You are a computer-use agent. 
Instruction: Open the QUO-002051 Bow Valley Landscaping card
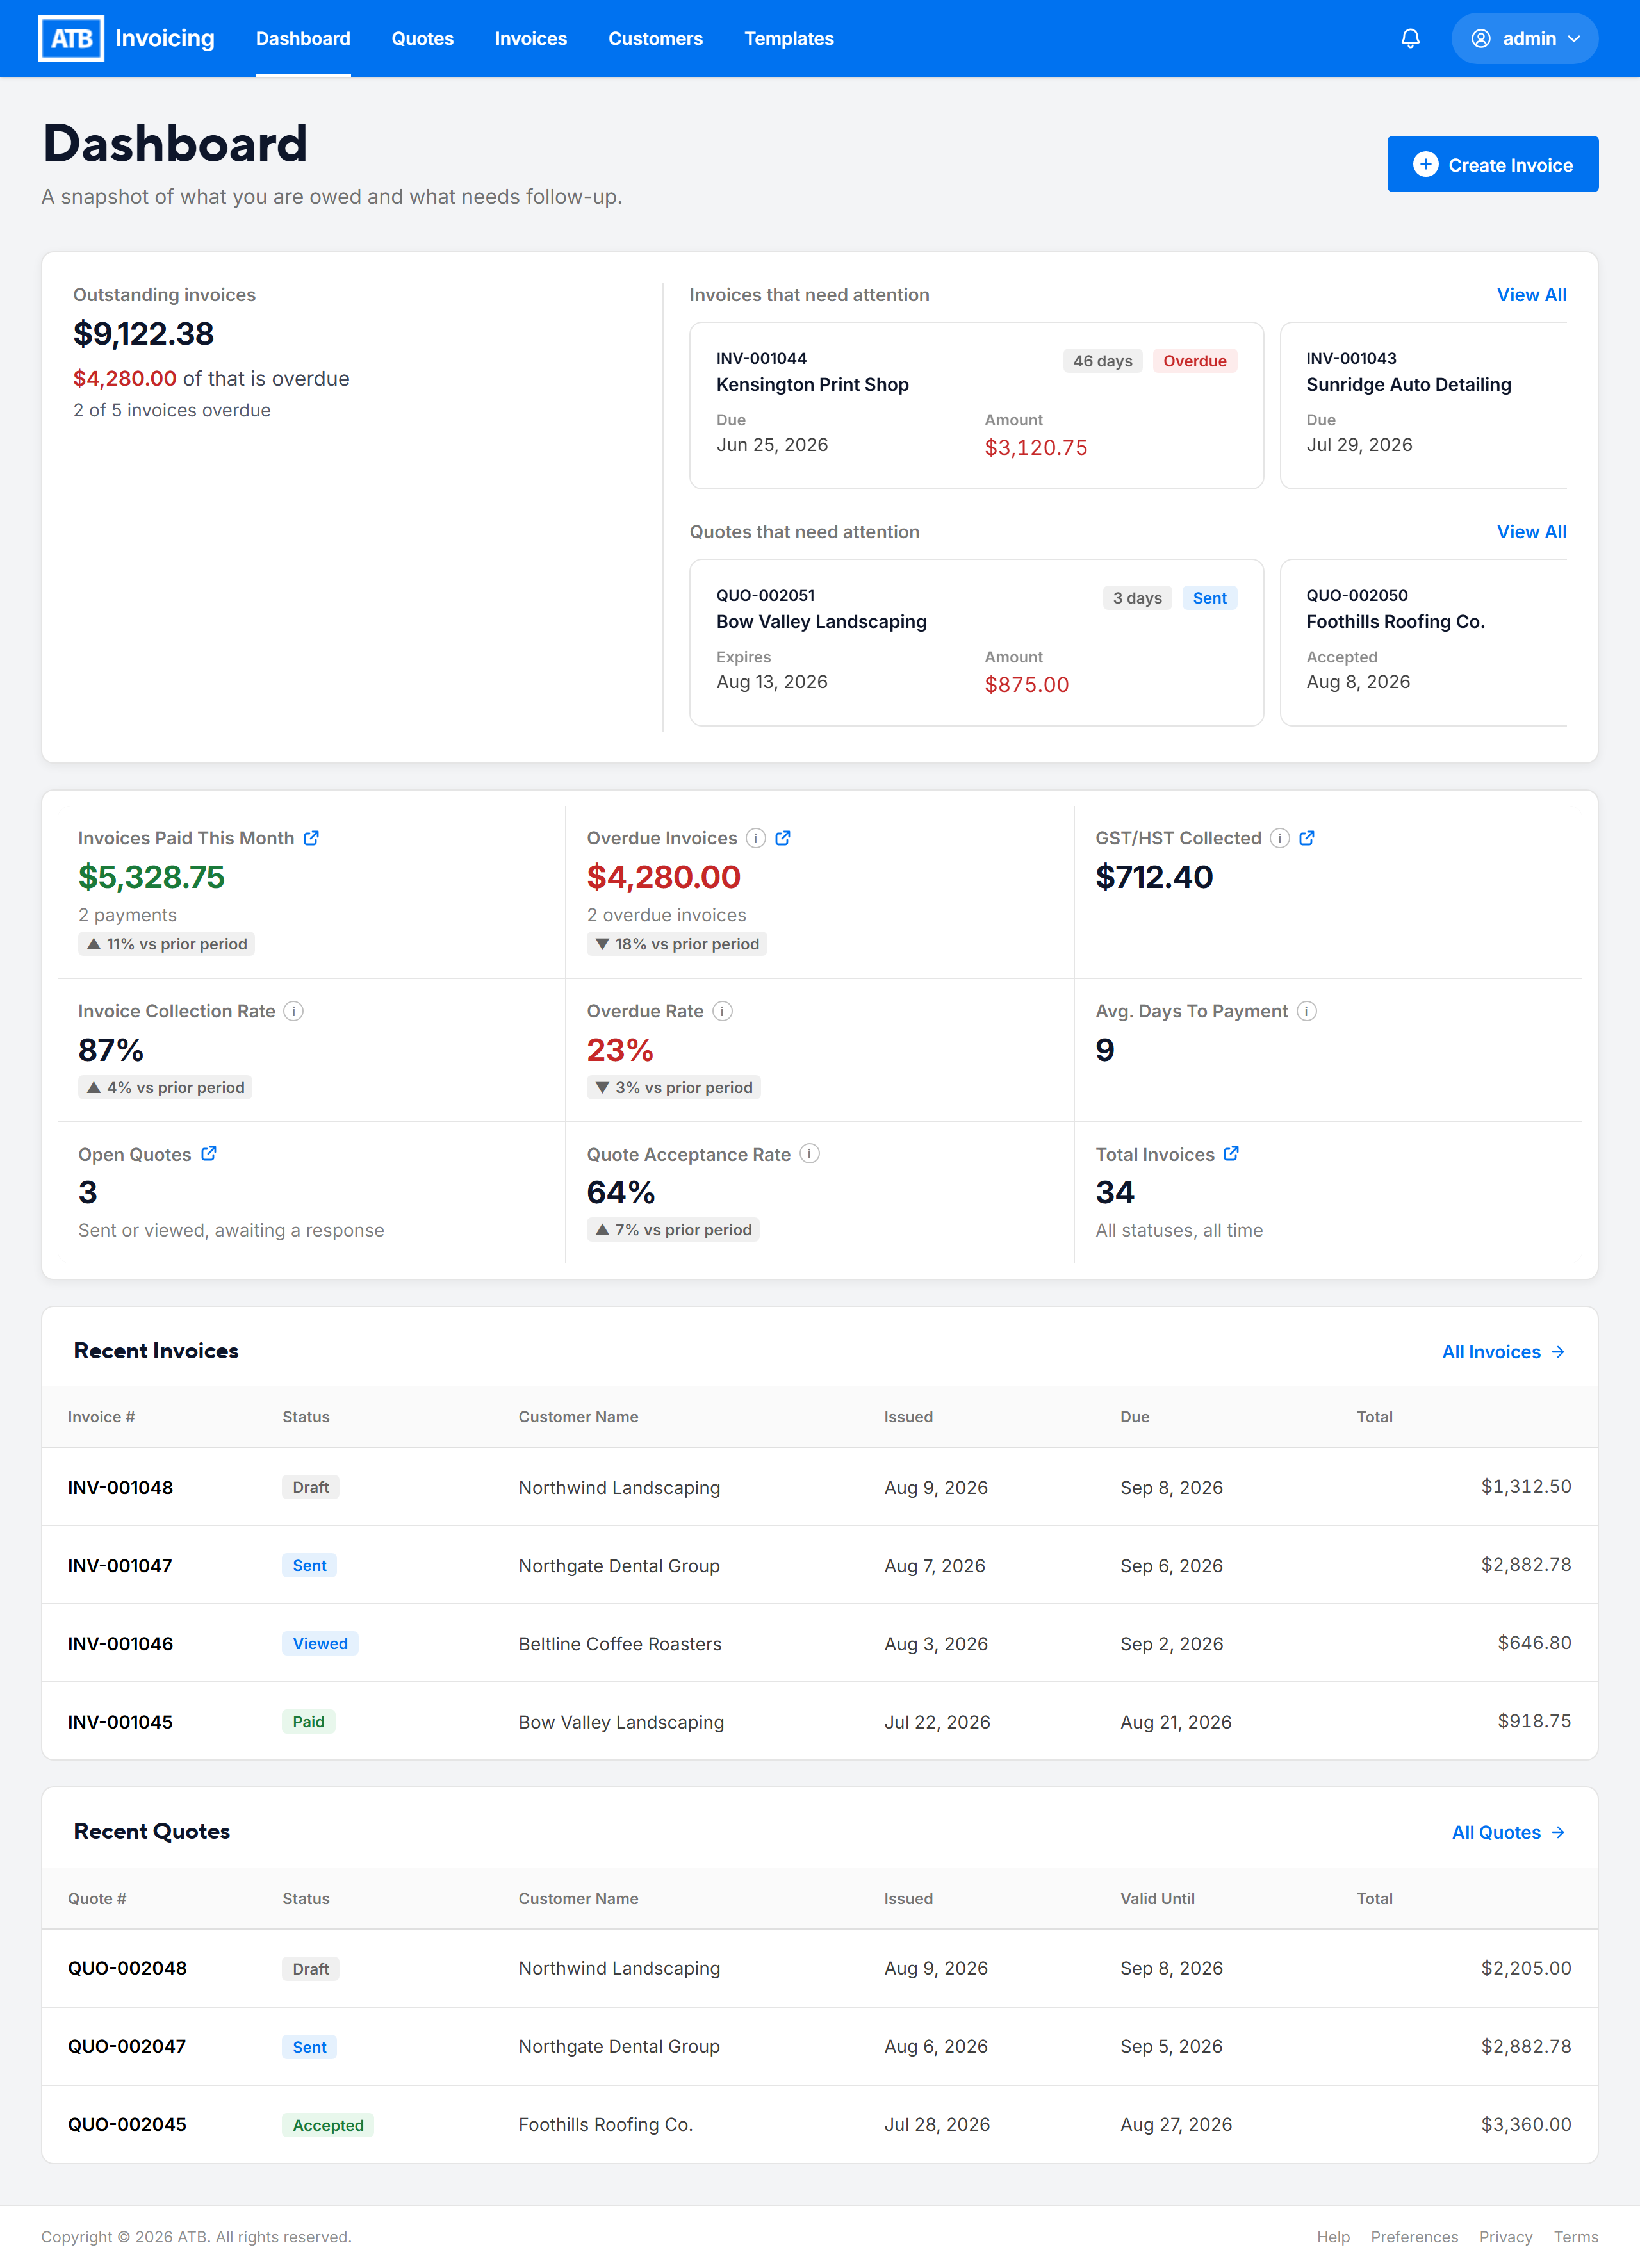(976, 642)
